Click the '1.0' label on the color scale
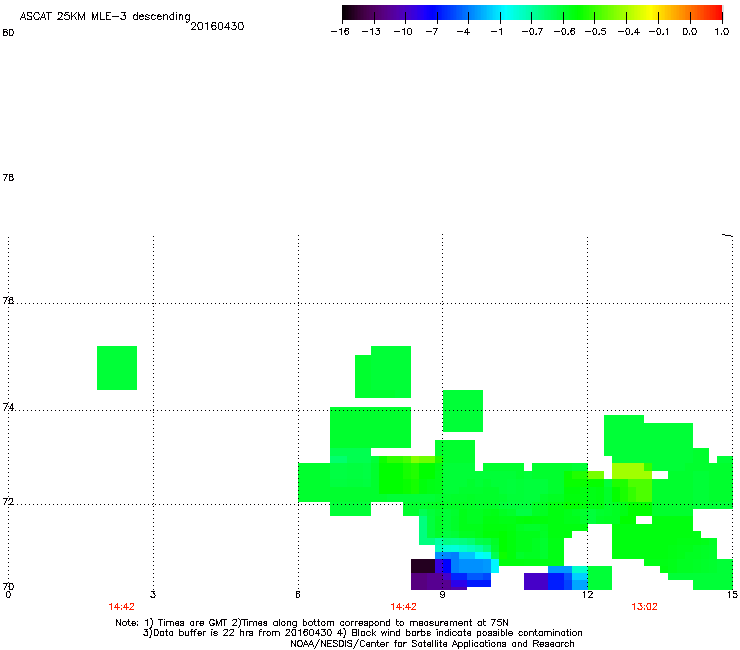Image resolution: width=740 pixels, height=650 pixels. (x=722, y=32)
